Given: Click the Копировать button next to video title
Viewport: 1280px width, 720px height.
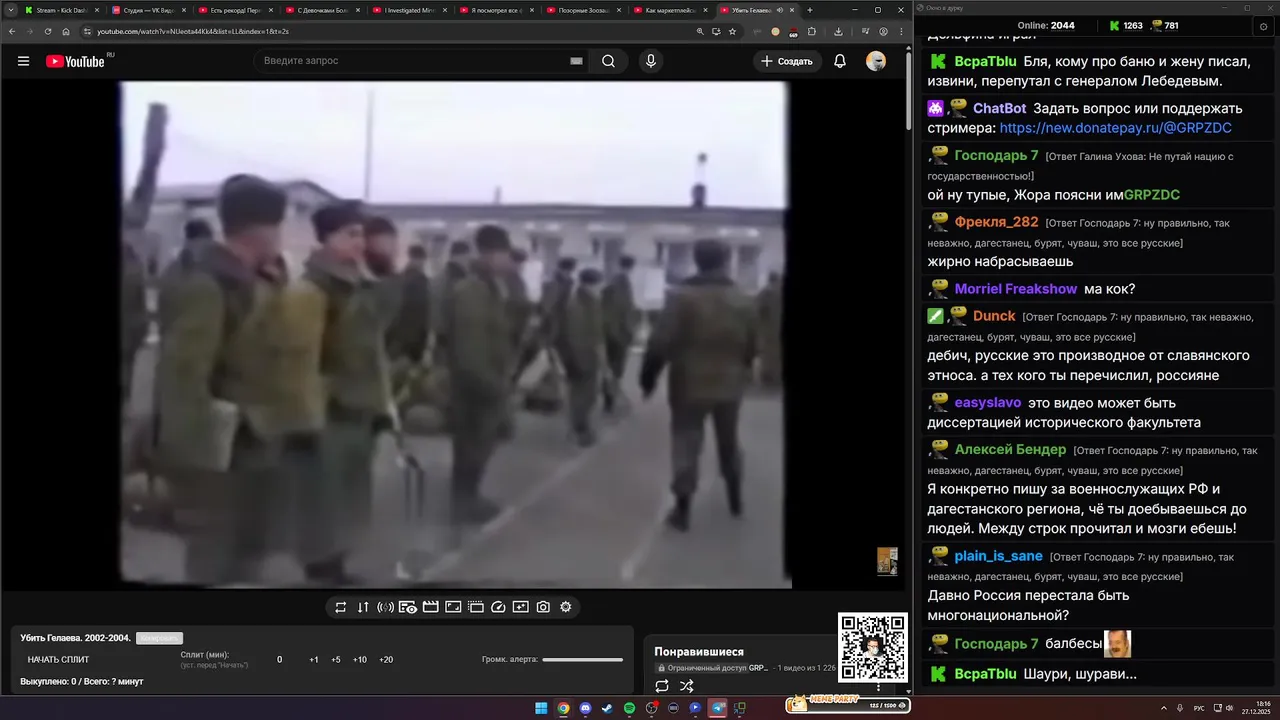Looking at the screenshot, I should [x=159, y=638].
